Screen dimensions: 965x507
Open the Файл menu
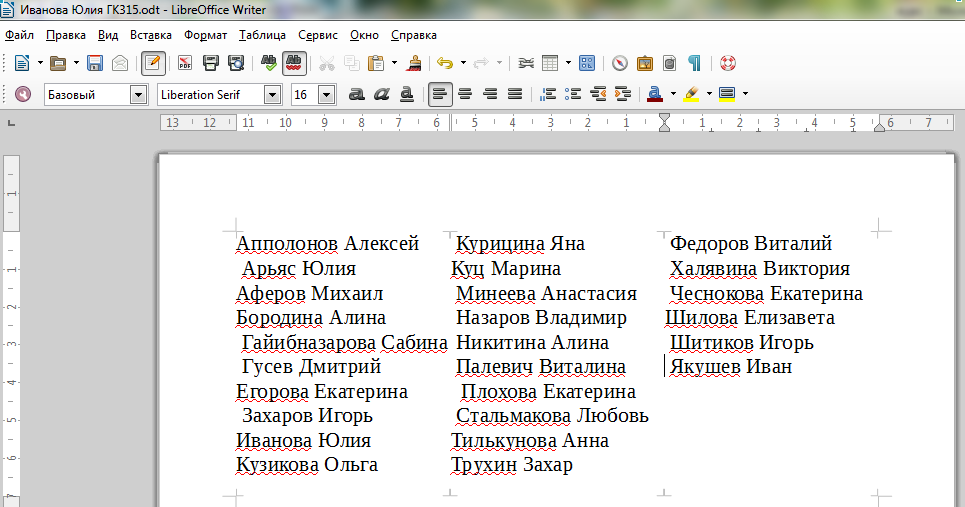tap(19, 35)
